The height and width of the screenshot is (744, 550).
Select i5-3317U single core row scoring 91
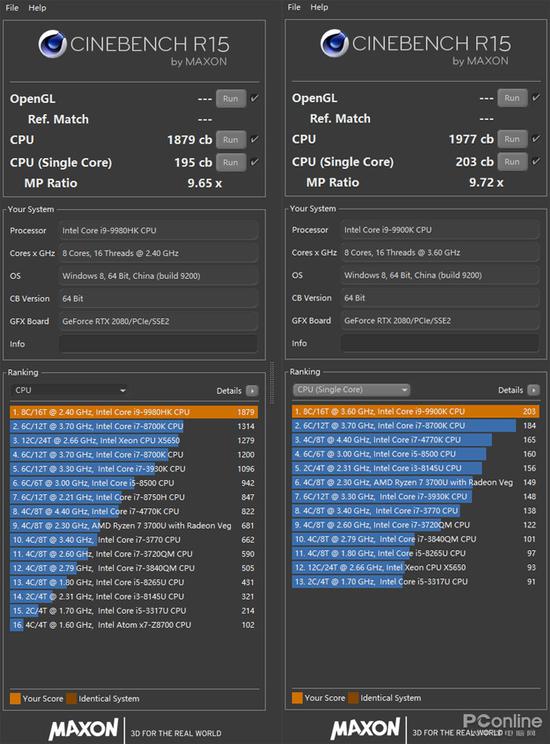[x=416, y=582]
